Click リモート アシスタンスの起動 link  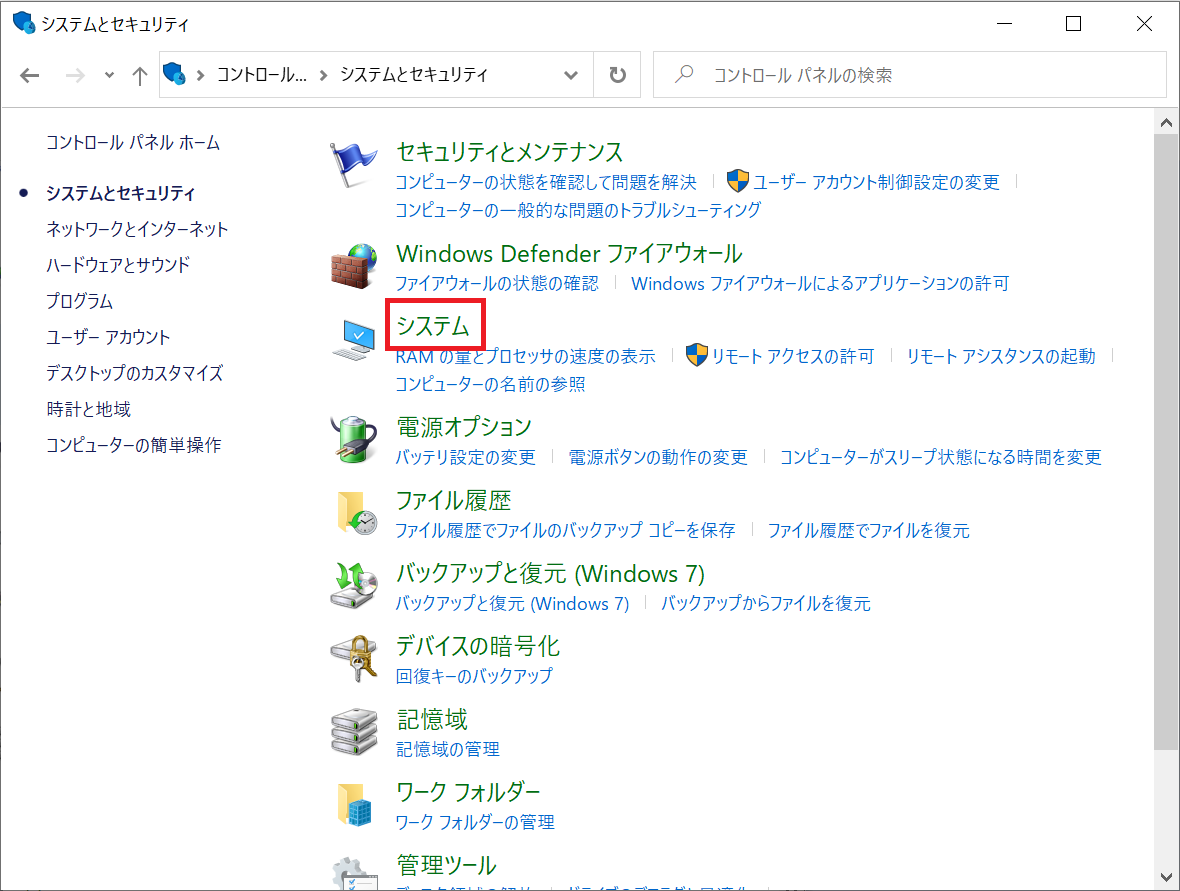1001,356
